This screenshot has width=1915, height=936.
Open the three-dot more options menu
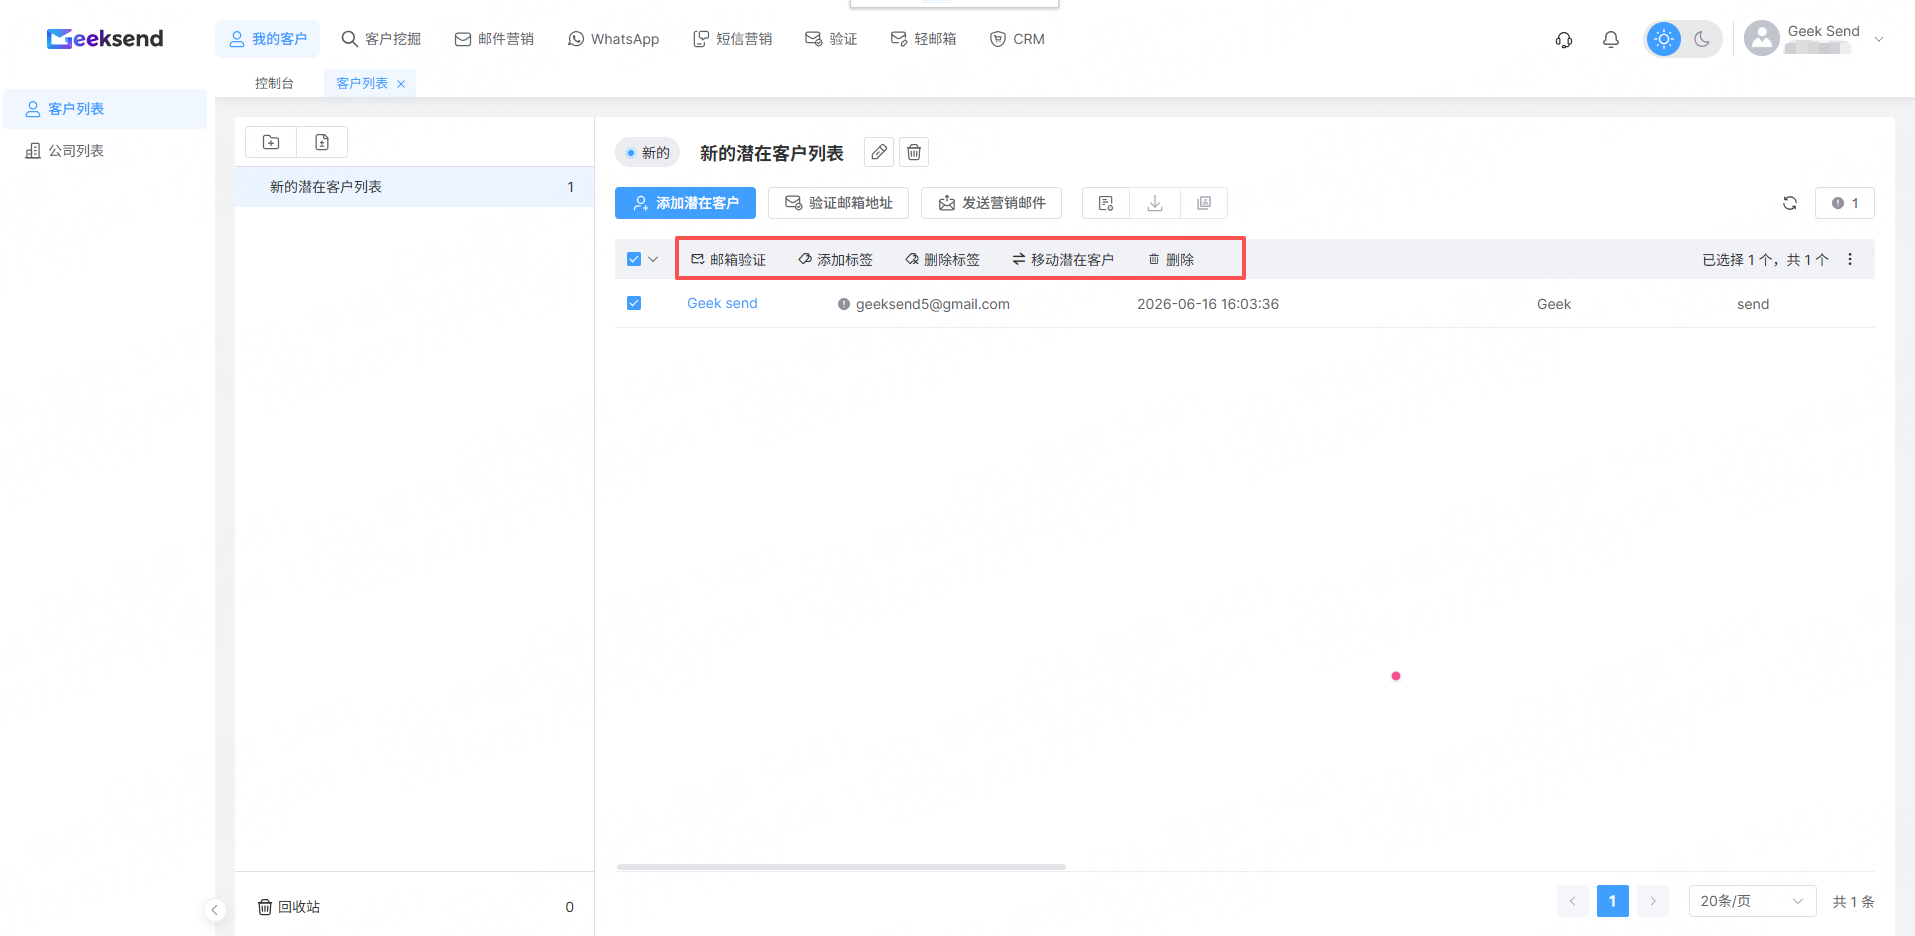(1850, 259)
